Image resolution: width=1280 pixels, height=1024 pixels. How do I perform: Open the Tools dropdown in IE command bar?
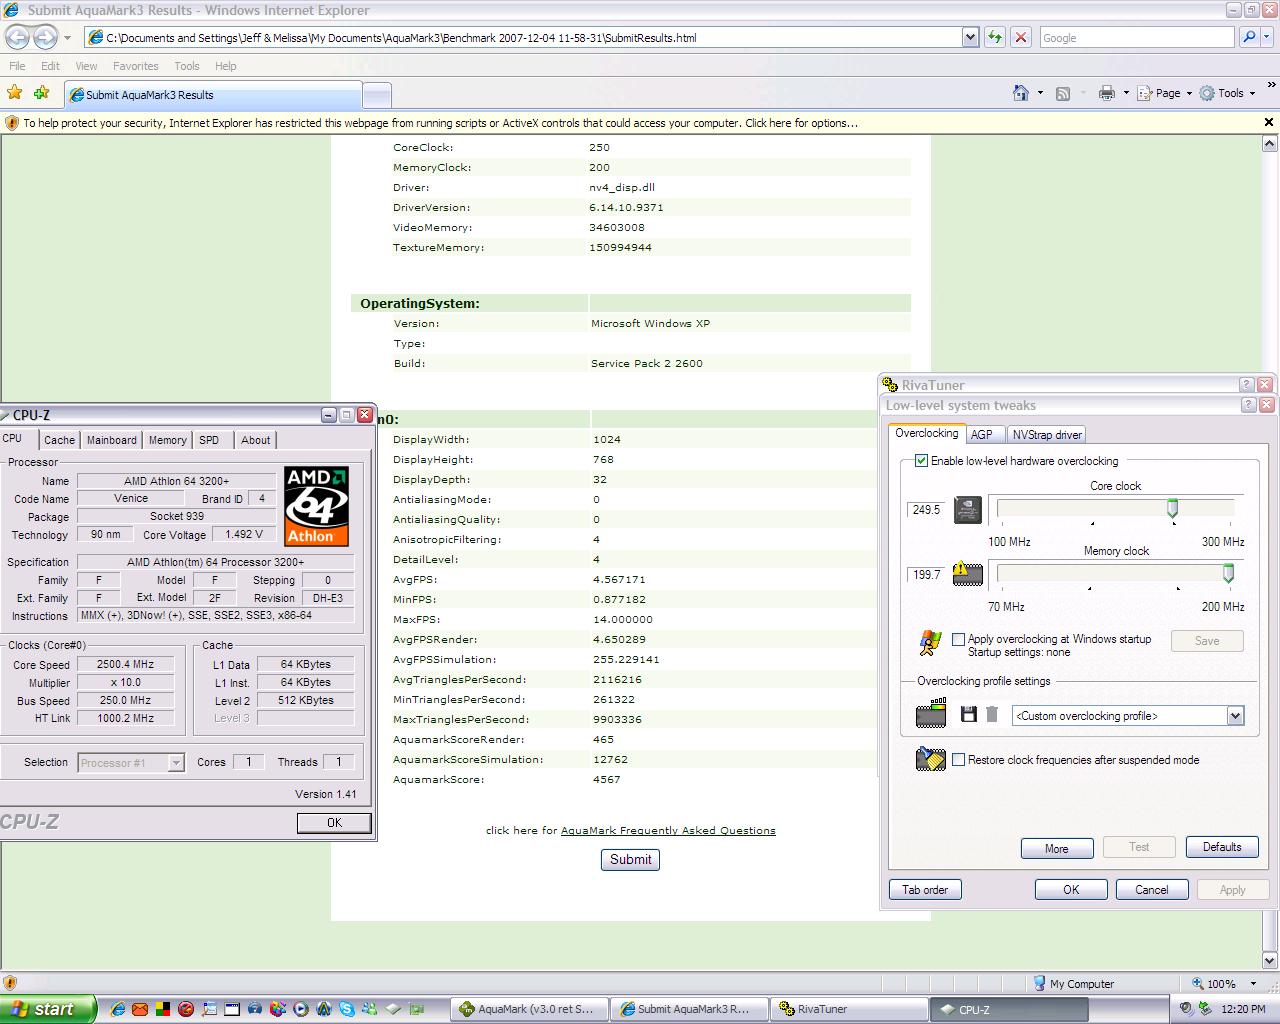pos(1227,93)
